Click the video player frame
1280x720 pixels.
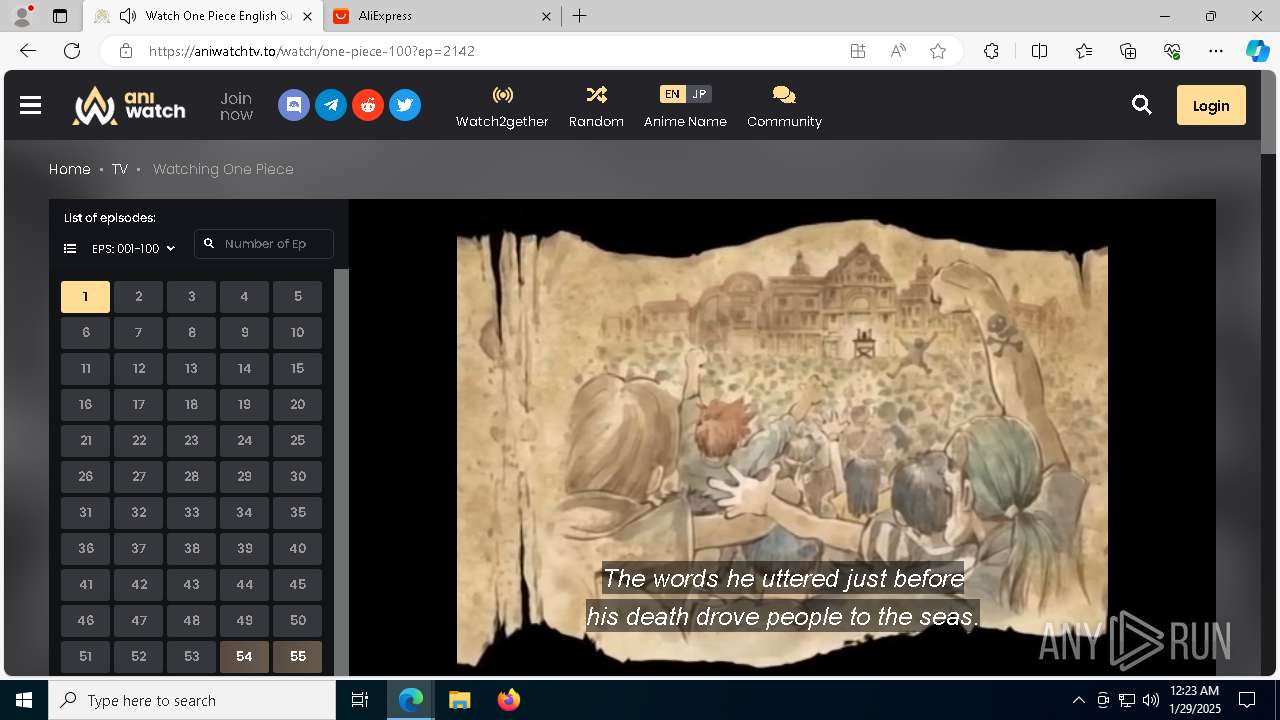[x=782, y=437]
